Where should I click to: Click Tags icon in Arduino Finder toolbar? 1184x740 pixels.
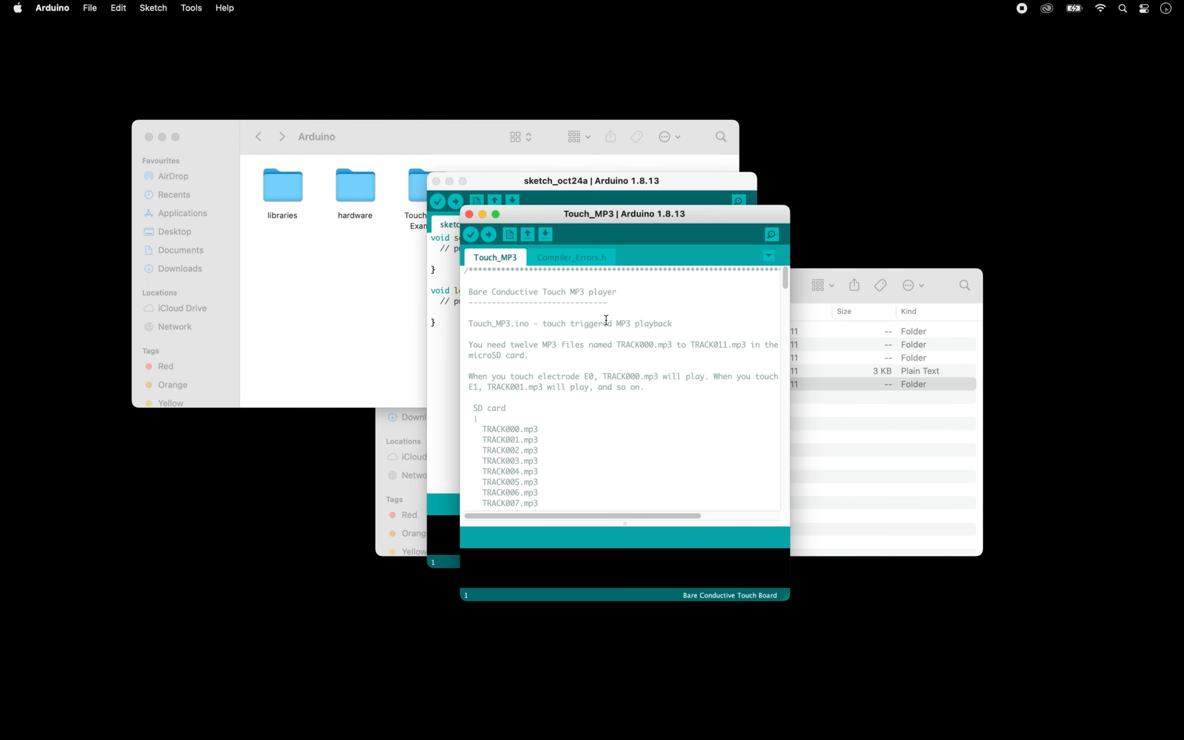[637, 137]
